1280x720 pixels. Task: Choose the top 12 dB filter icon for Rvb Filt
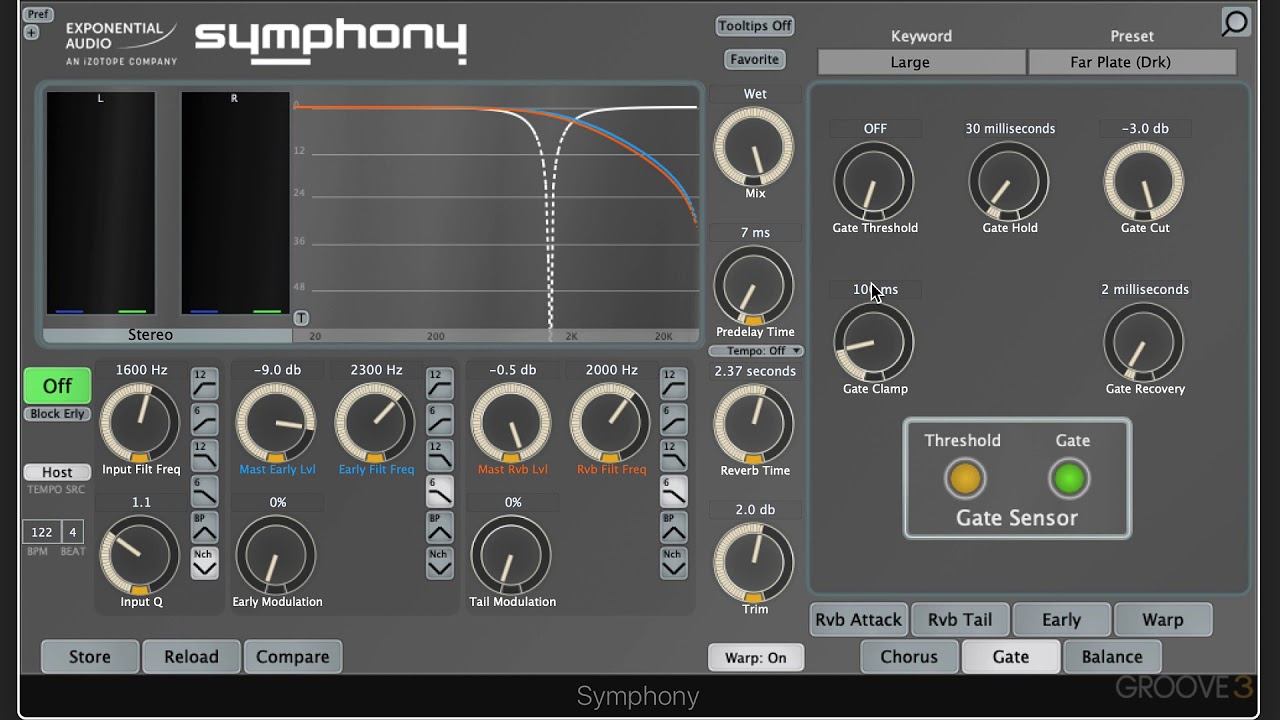673,383
